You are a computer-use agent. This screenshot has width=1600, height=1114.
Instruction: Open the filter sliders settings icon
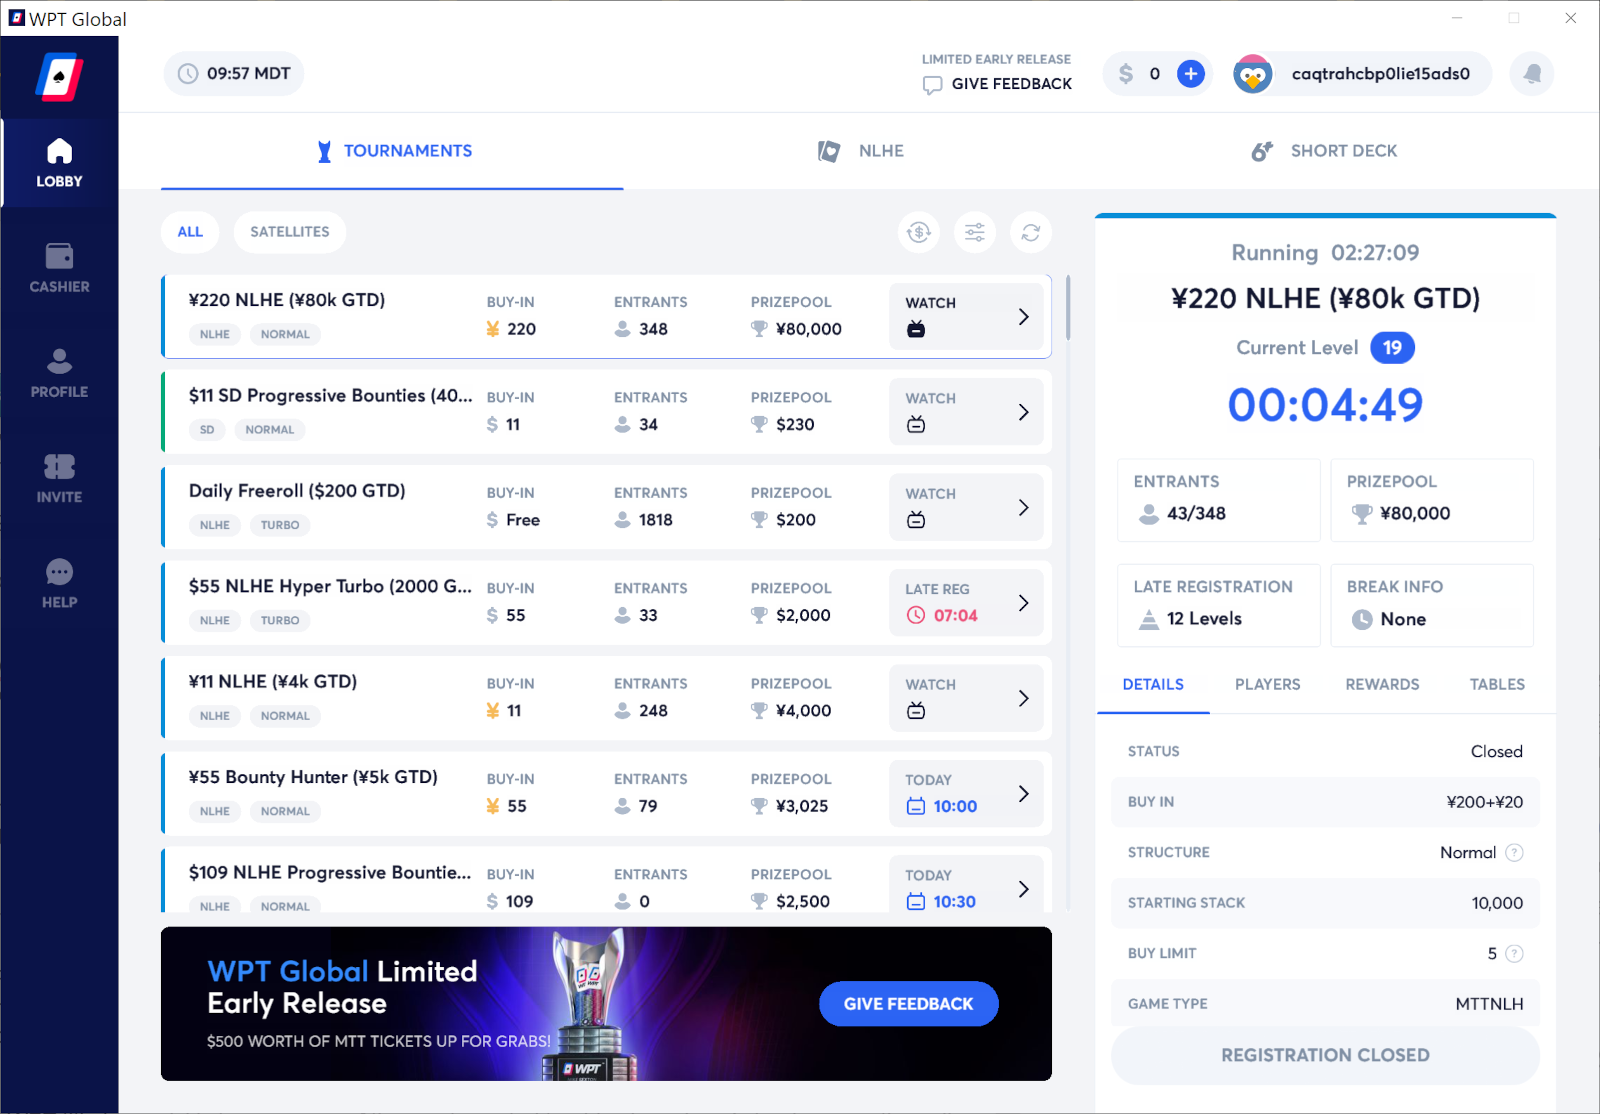click(975, 233)
